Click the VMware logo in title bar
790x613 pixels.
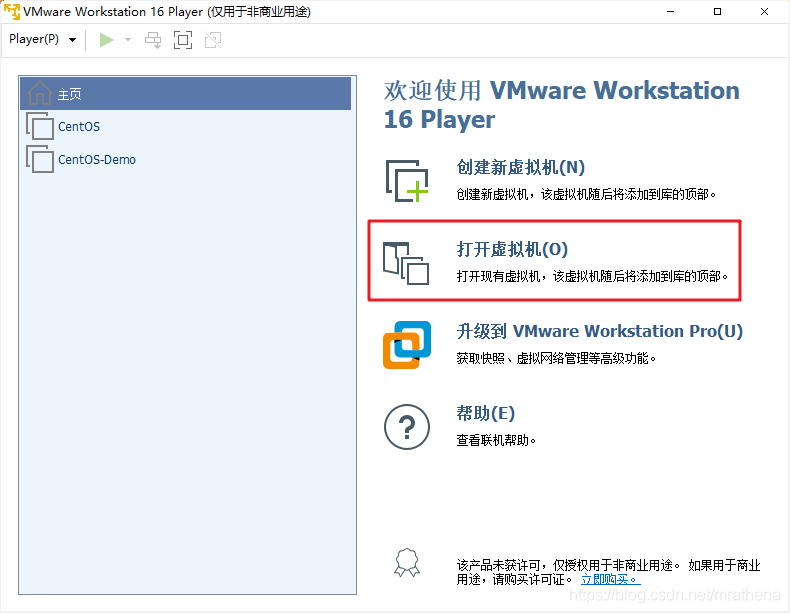pyautogui.click(x=12, y=11)
